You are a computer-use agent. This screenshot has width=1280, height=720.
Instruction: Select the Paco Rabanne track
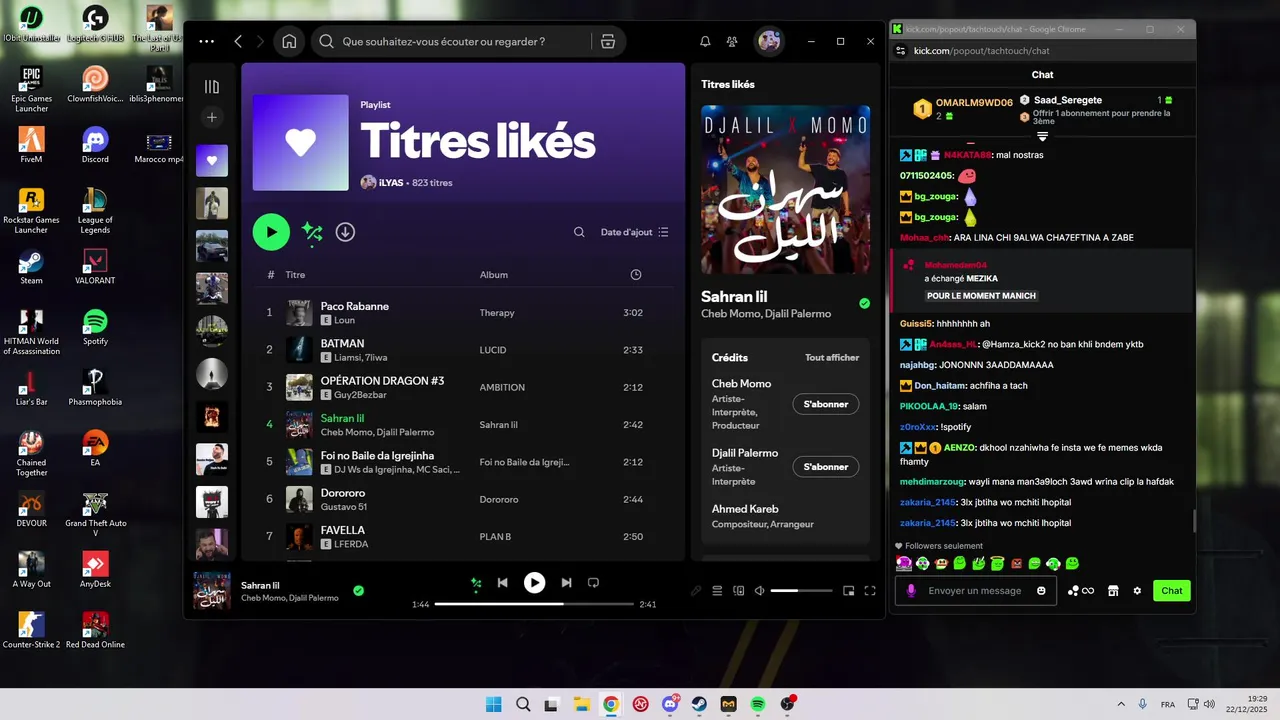coord(463,313)
